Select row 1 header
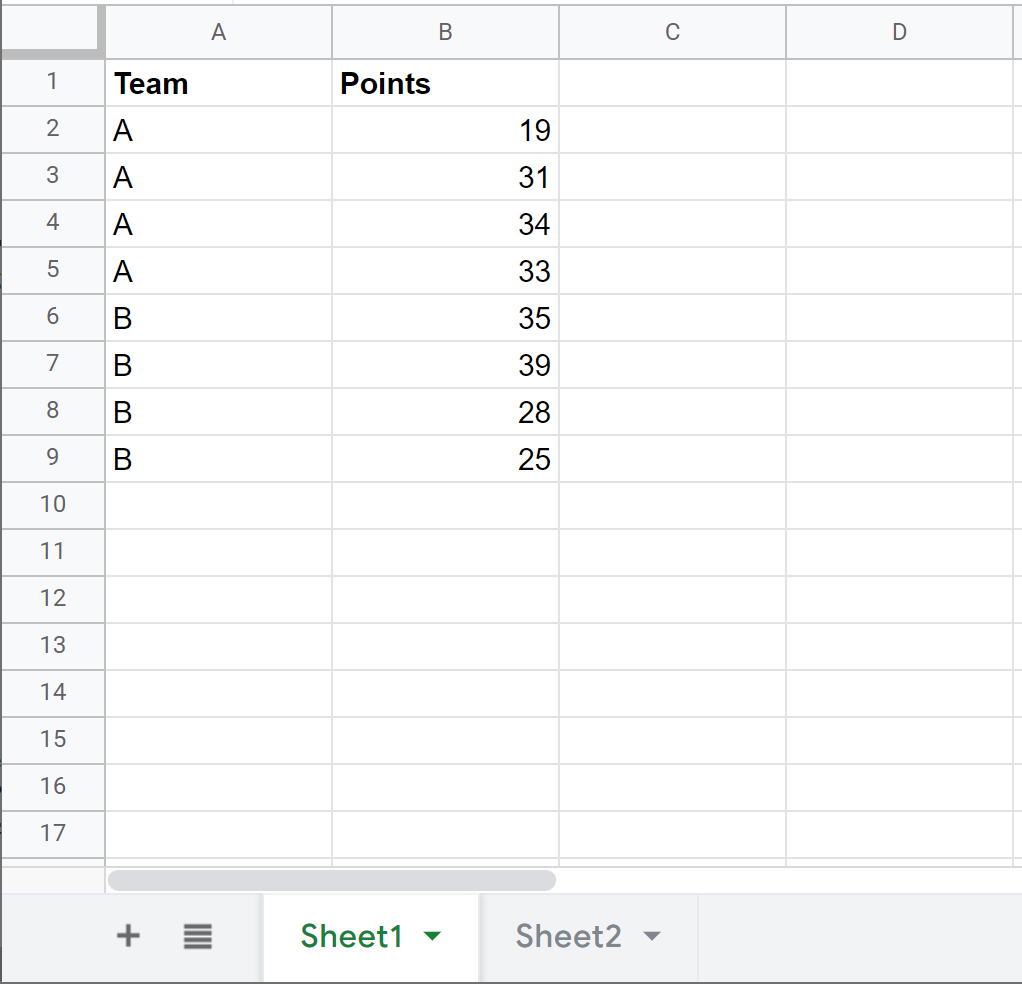1022x984 pixels. [52, 82]
